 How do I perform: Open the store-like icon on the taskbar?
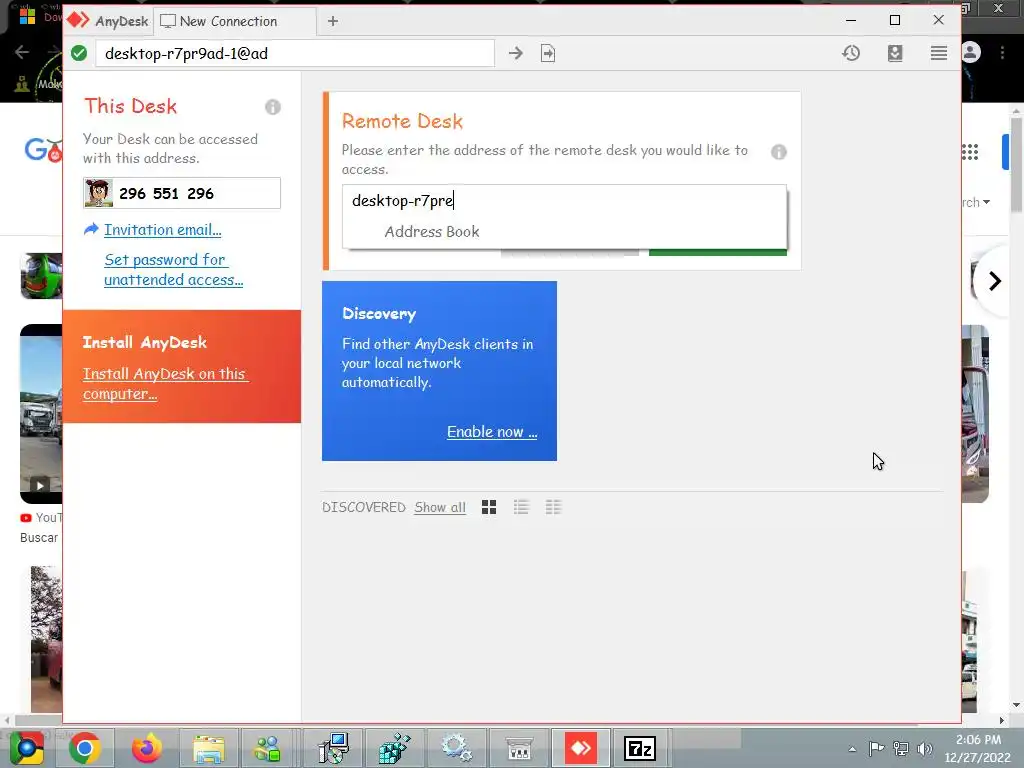[519, 748]
